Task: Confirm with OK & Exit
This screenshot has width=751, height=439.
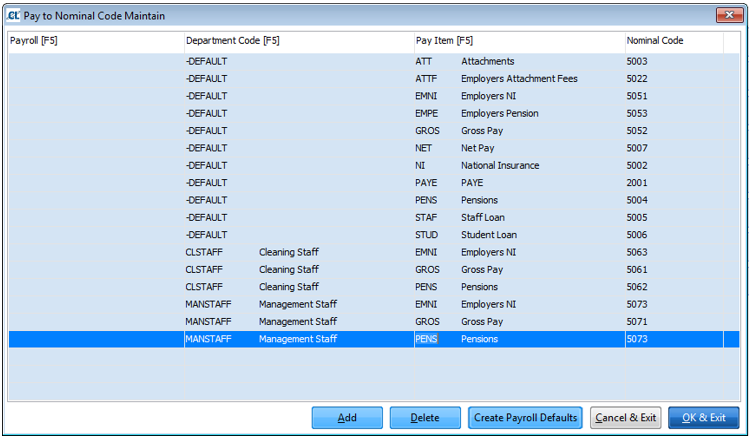Action: (703, 417)
